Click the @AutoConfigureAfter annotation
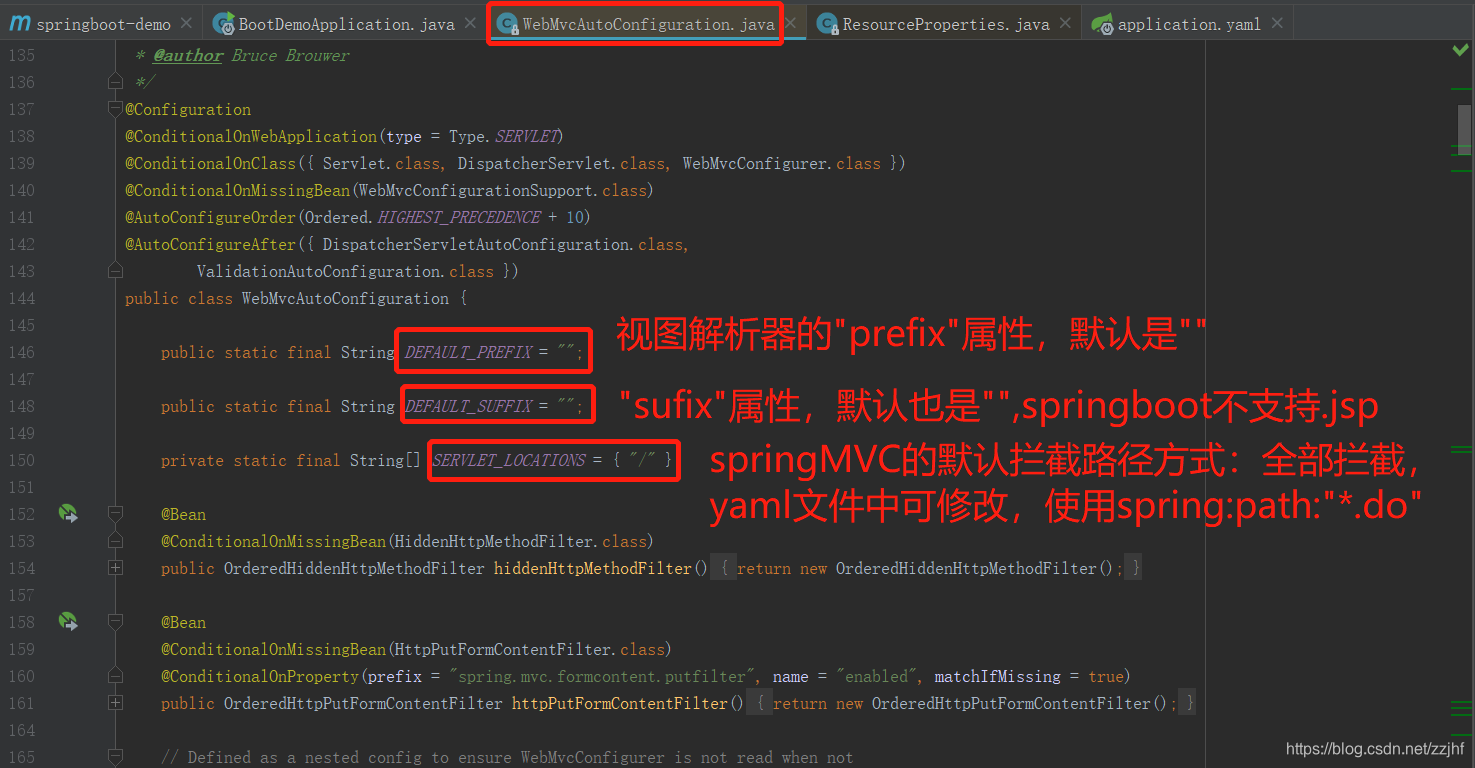The image size is (1475, 768). [x=211, y=244]
